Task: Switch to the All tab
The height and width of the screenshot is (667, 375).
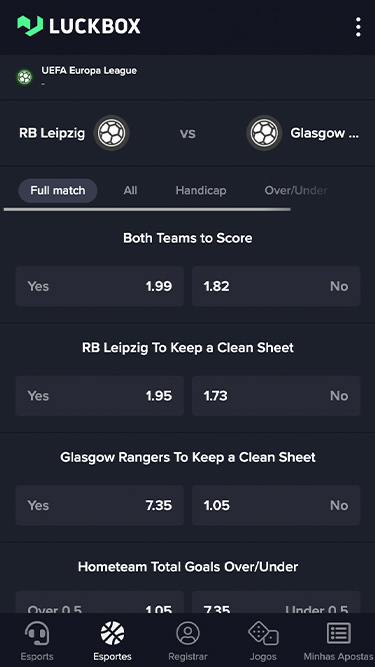Action: point(131,191)
